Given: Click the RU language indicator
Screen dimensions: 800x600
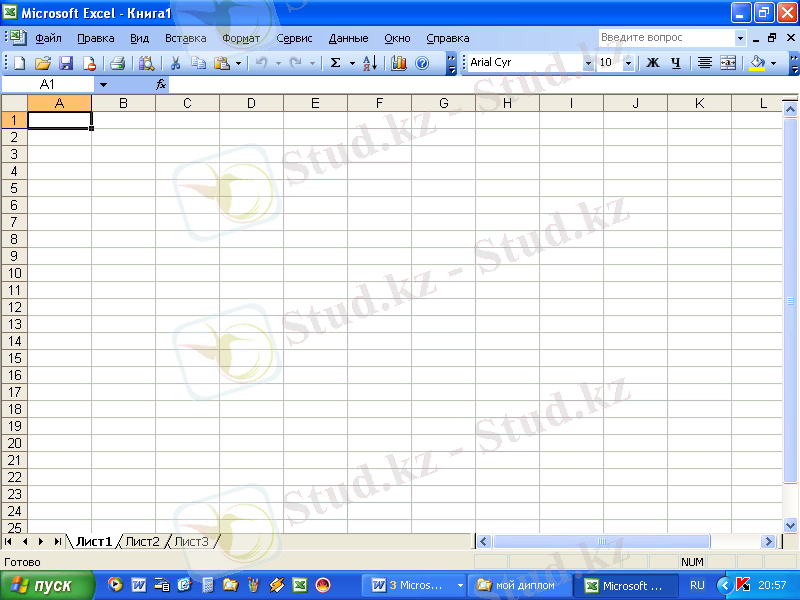Looking at the screenshot, I should pos(697,585).
